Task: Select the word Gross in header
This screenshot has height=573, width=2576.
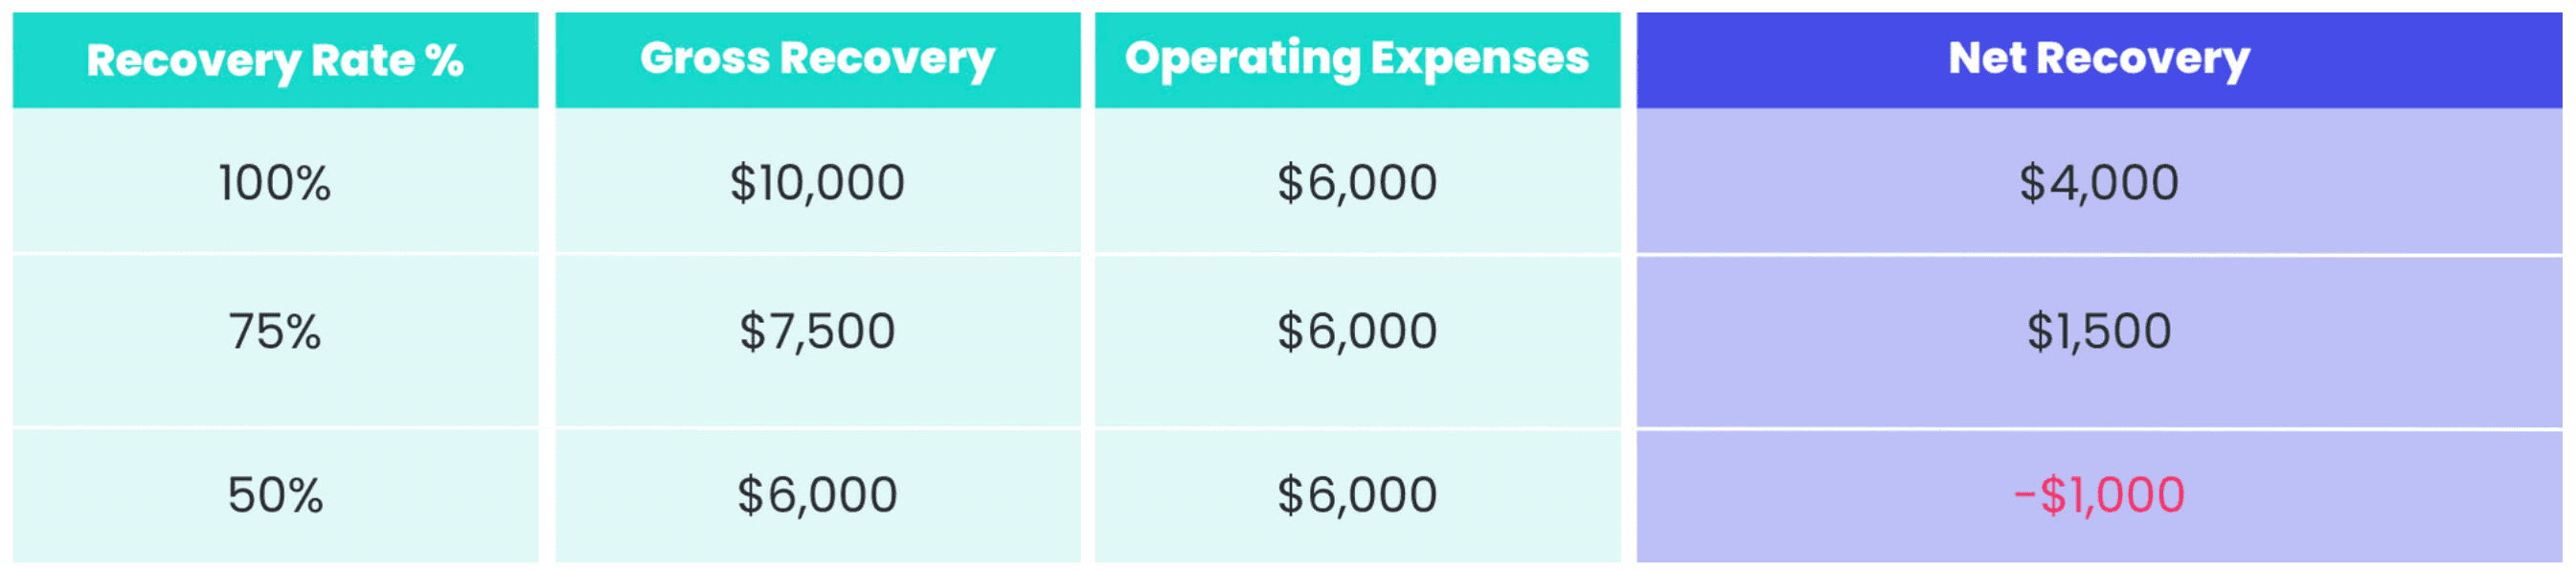Action: point(705,58)
